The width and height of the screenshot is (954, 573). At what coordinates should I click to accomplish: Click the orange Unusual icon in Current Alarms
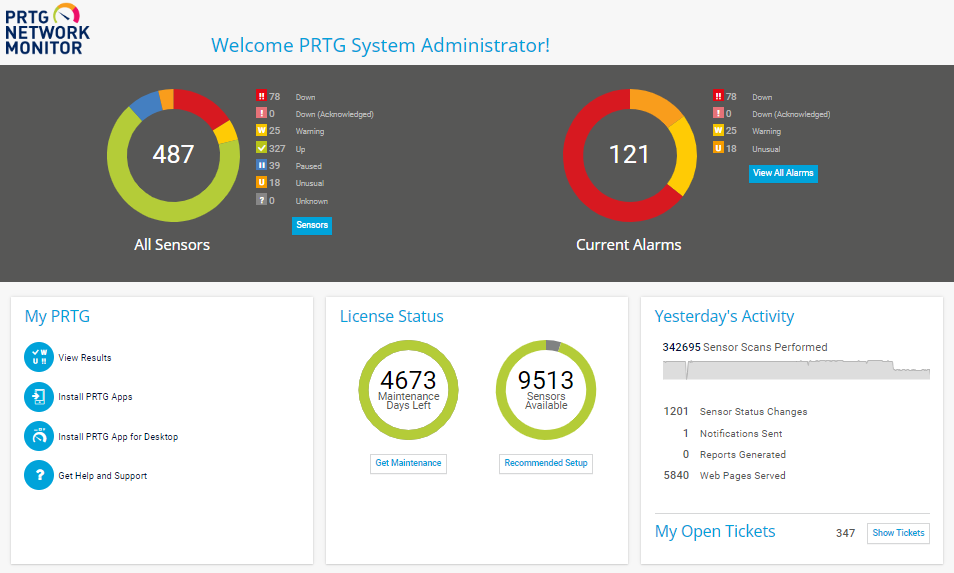[718, 148]
